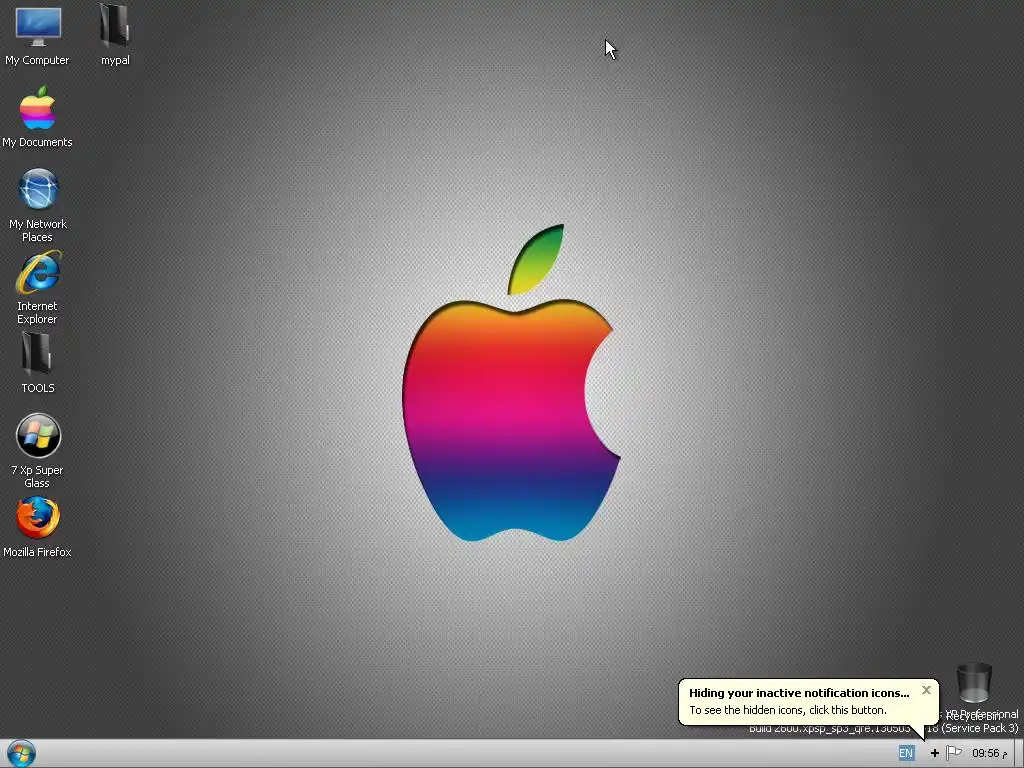Viewport: 1024px width, 768px height.
Task: Click the 09:56 taskbar clock
Action: [989, 754]
